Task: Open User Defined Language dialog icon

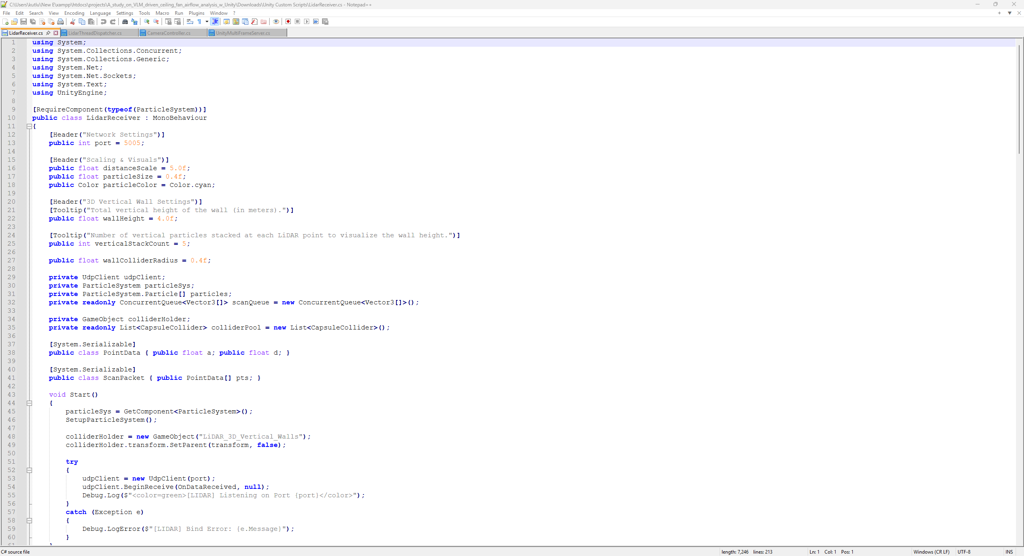Action: coord(227,22)
